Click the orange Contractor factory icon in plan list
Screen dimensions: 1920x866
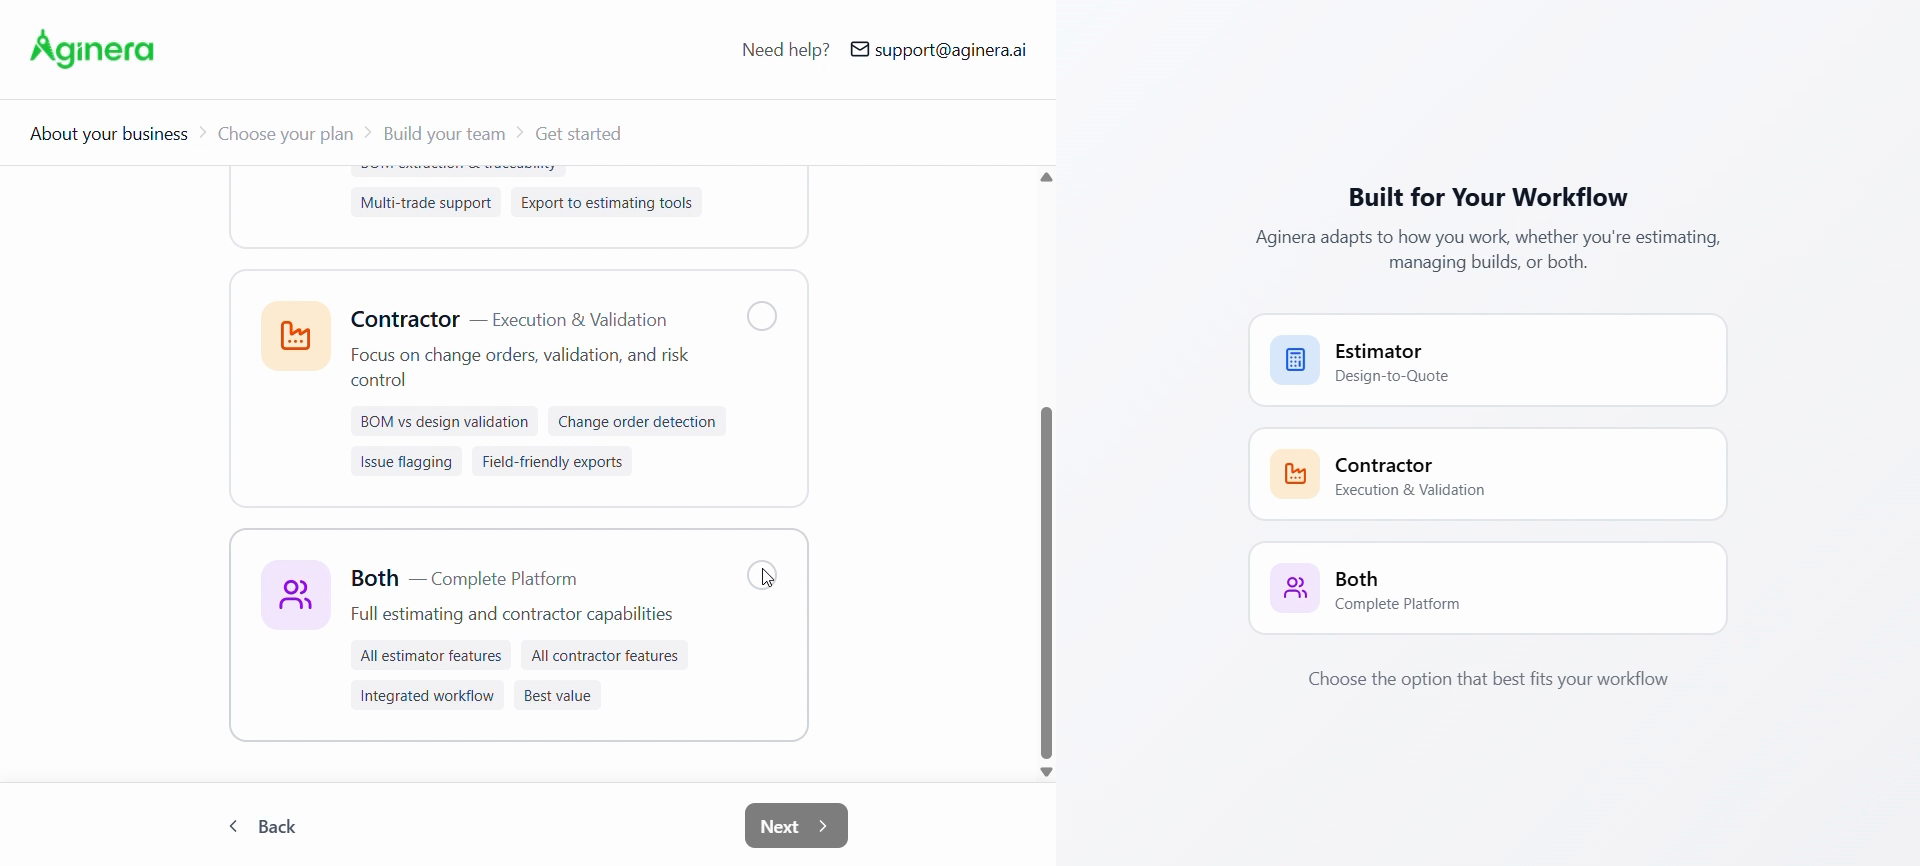[x=296, y=336]
